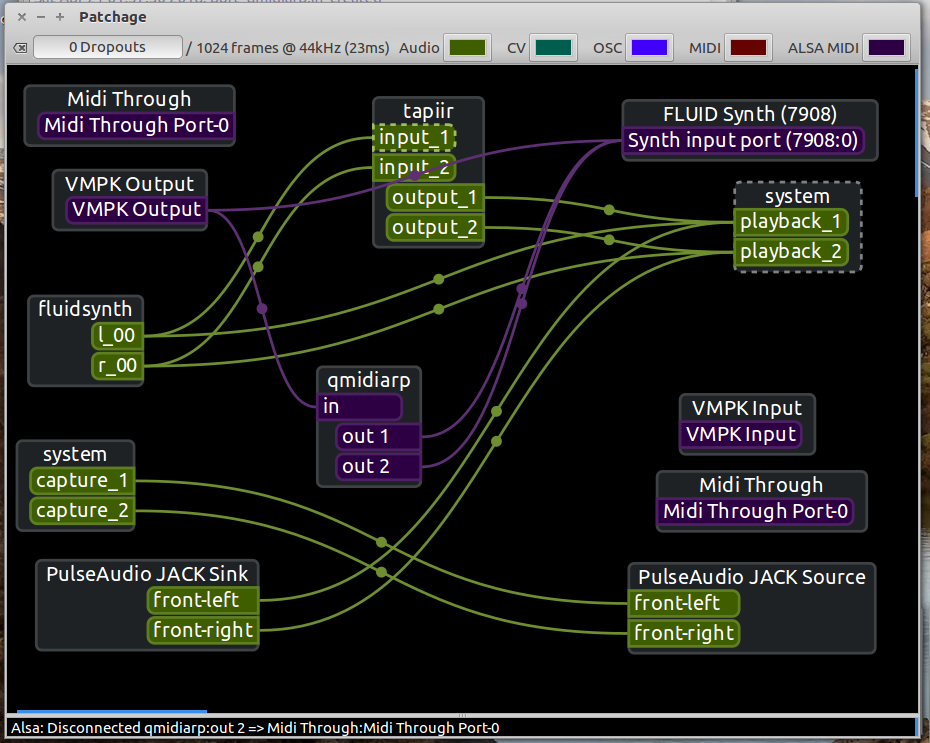Open the MIDI port color swatch
930x743 pixels.
pos(748,48)
